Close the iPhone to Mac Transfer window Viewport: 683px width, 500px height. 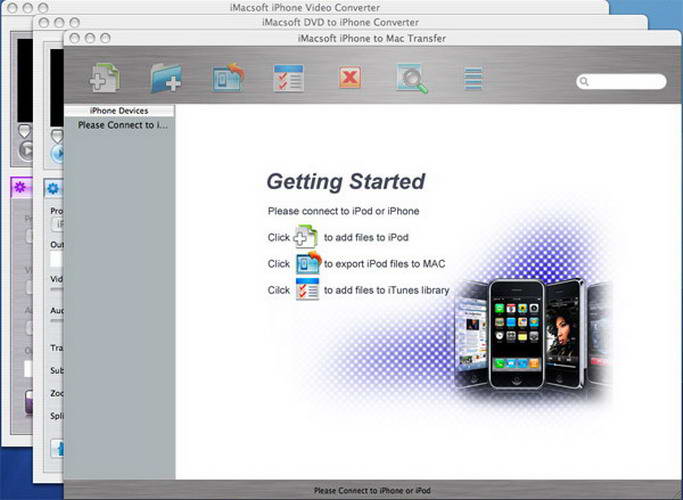tap(74, 38)
